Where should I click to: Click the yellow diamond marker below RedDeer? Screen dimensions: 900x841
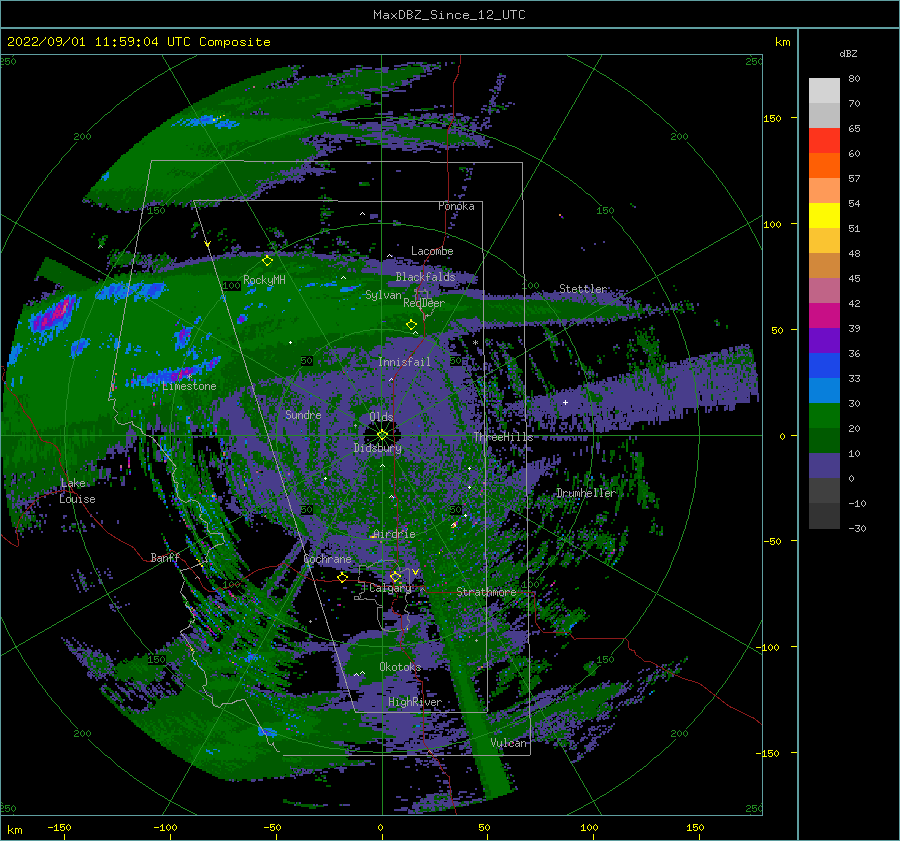pyautogui.click(x=411, y=325)
